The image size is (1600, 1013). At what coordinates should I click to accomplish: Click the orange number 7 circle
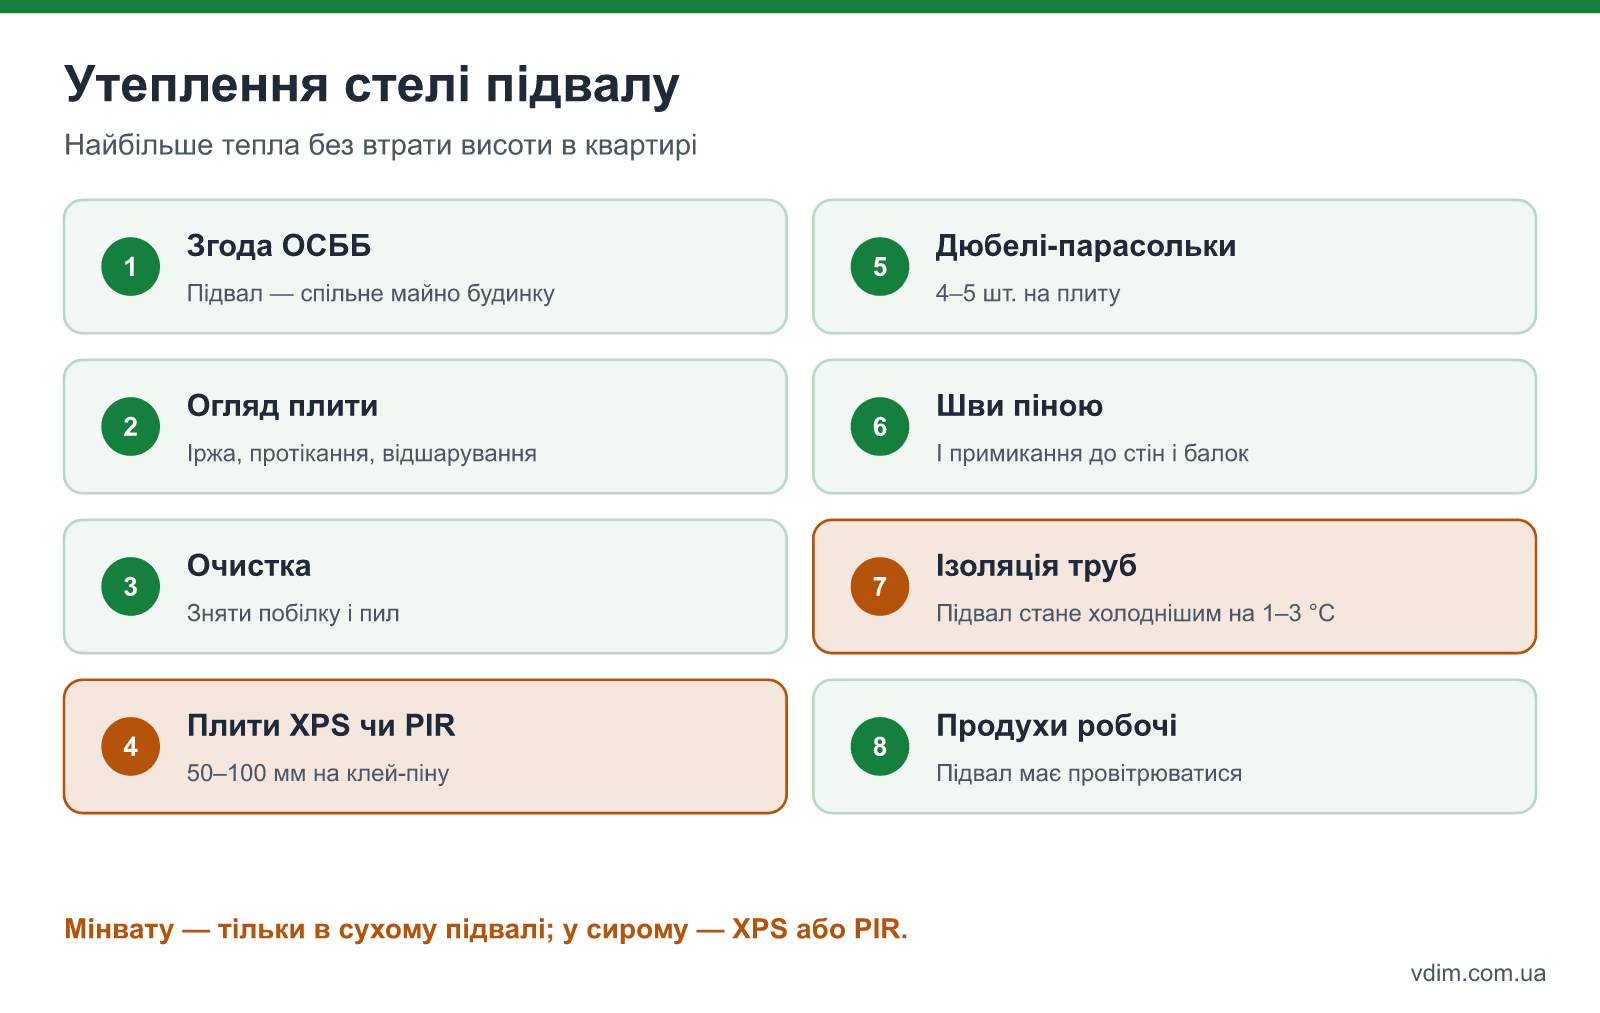[880, 586]
